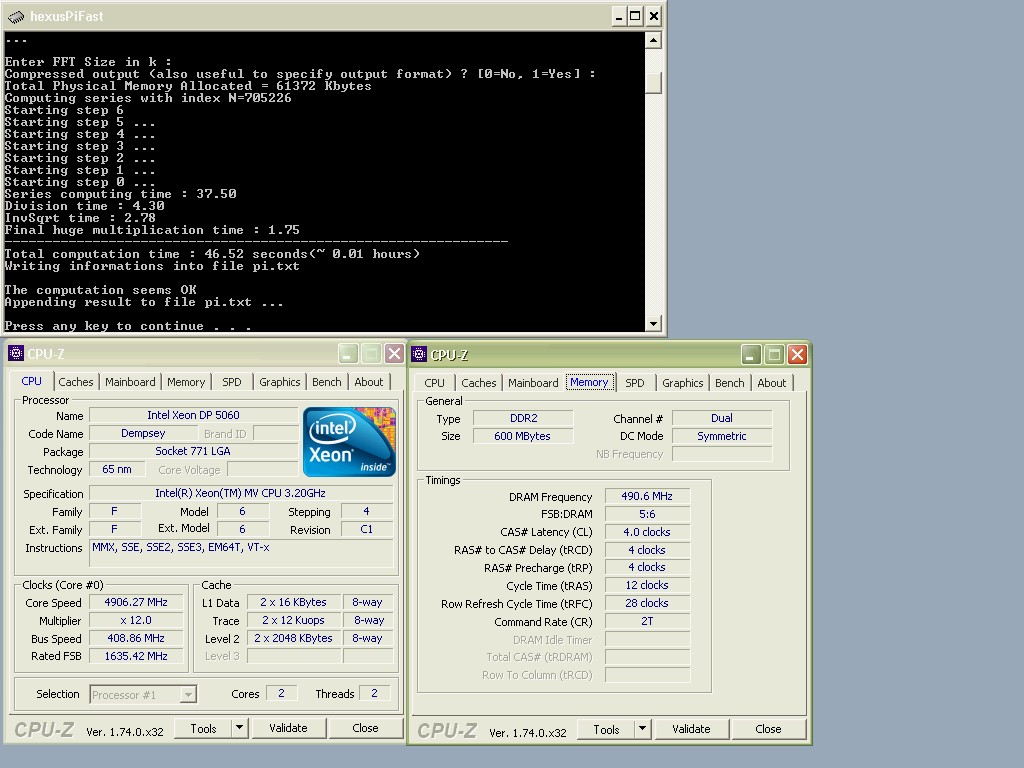Click Command Rate value 2T
The width and height of the screenshot is (1024, 768).
pyautogui.click(x=647, y=621)
